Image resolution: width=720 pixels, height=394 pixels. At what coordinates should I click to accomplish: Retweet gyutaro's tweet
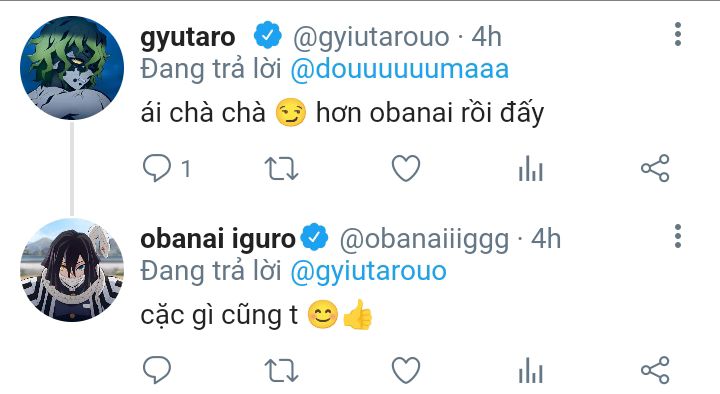pos(281,169)
